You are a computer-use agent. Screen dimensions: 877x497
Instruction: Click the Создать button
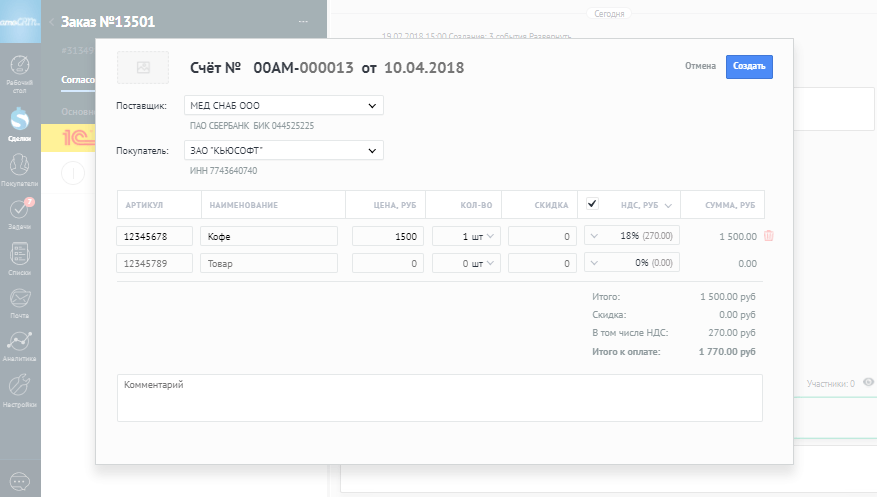(749, 67)
